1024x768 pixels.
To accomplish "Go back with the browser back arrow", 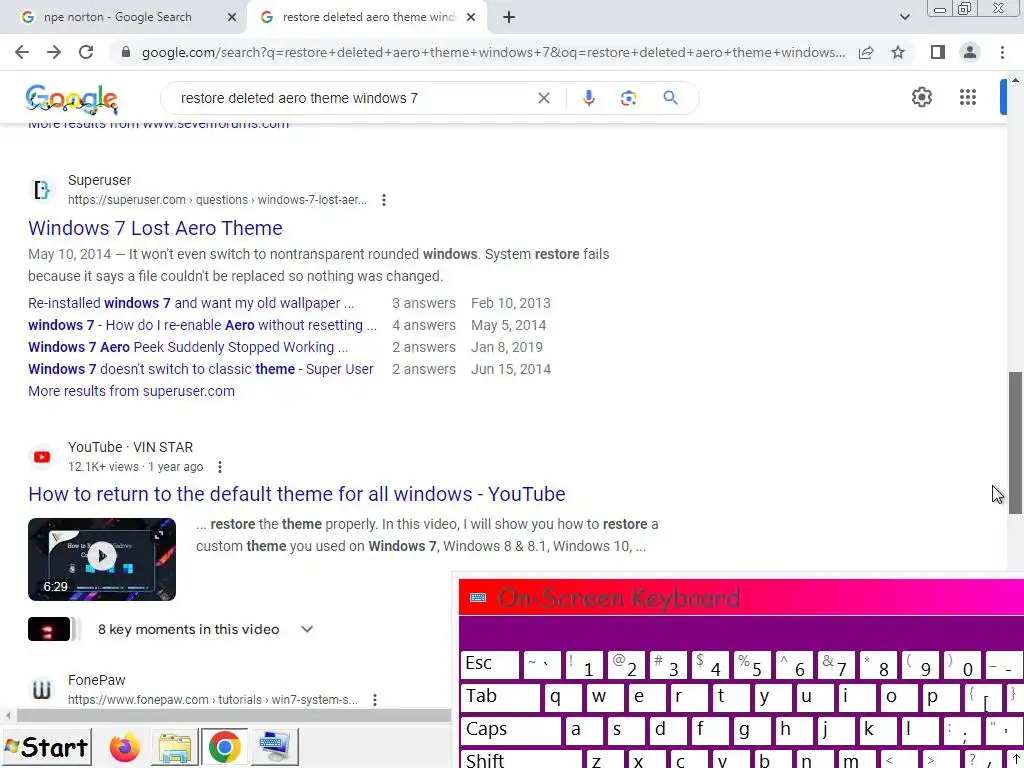I will point(22,52).
